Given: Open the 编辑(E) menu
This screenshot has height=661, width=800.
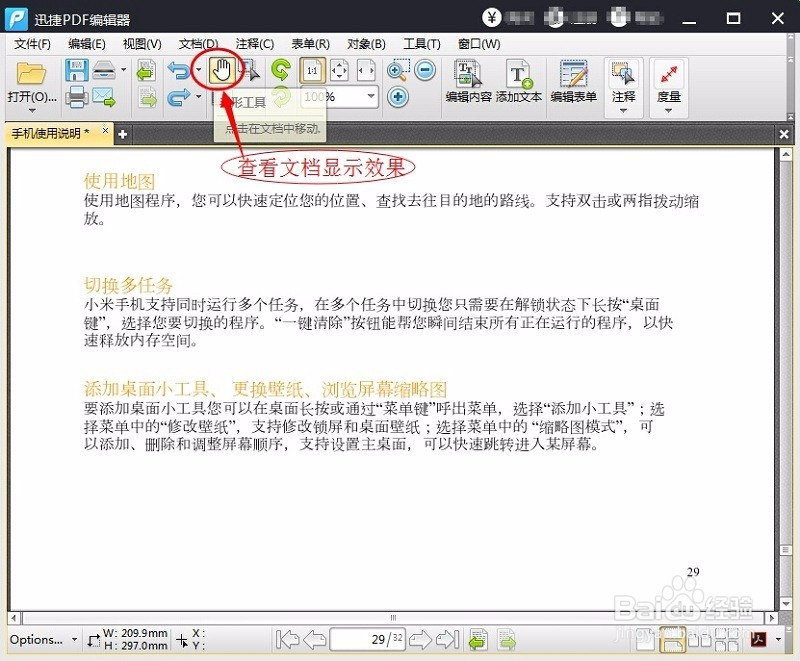Looking at the screenshot, I should coord(87,44).
